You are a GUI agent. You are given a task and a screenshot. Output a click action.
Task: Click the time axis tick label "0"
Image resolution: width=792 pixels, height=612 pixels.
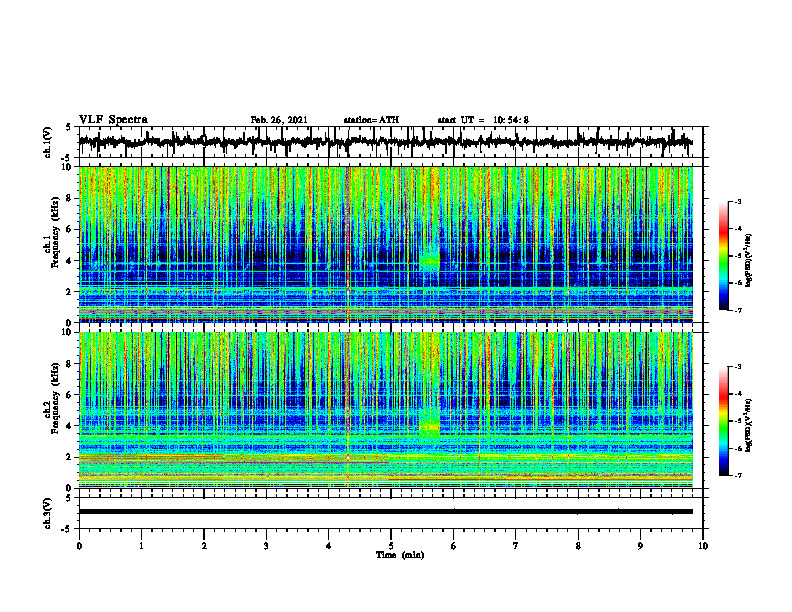[79, 546]
